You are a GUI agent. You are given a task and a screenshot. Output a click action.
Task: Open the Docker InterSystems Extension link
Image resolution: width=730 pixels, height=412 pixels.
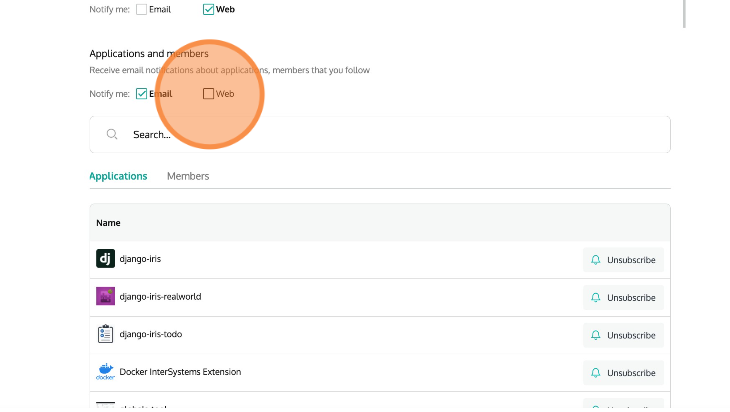[180, 372]
